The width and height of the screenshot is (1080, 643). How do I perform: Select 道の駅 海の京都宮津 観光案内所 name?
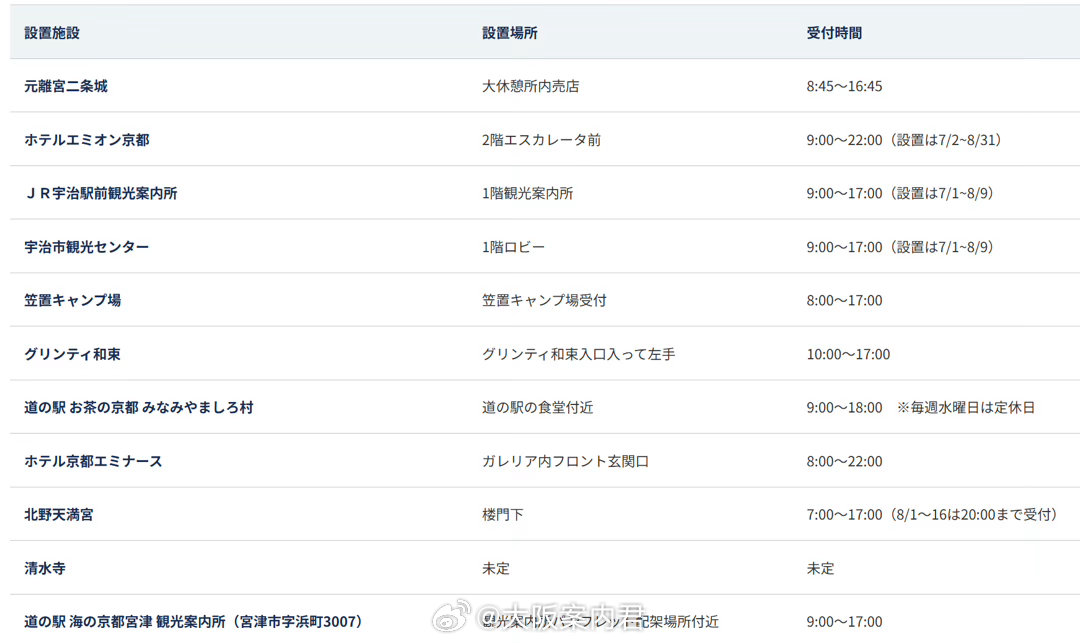(x=194, y=622)
